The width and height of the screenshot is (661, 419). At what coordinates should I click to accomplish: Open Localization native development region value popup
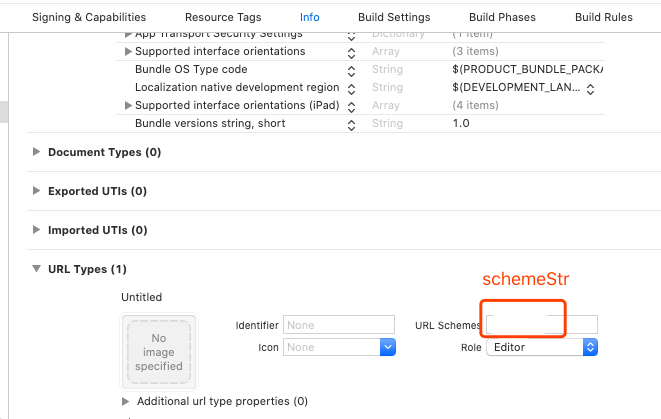(x=590, y=88)
